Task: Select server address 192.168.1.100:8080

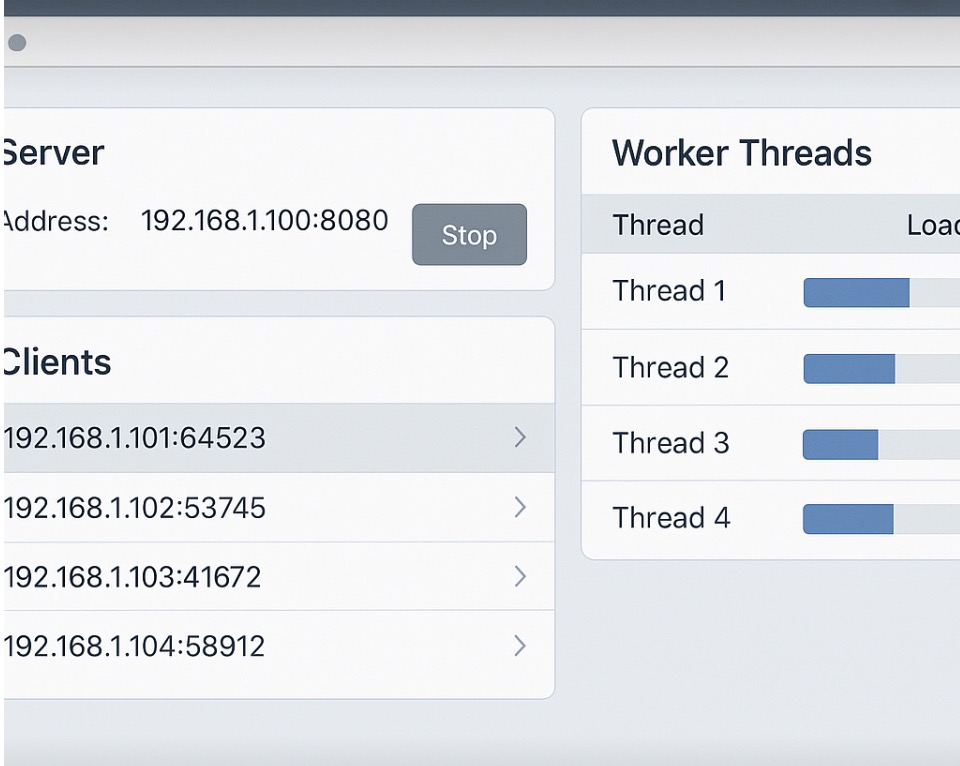Action: [264, 220]
